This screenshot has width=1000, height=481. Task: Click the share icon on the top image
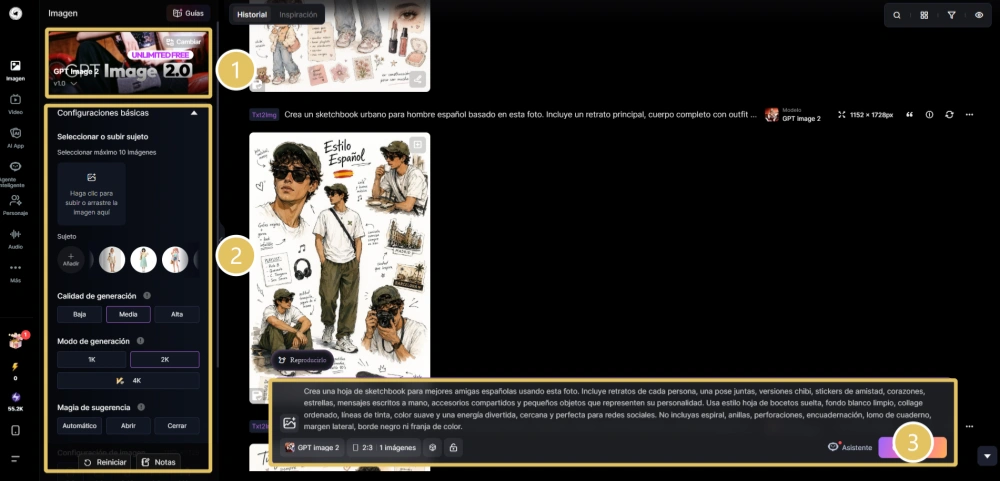pos(418,80)
